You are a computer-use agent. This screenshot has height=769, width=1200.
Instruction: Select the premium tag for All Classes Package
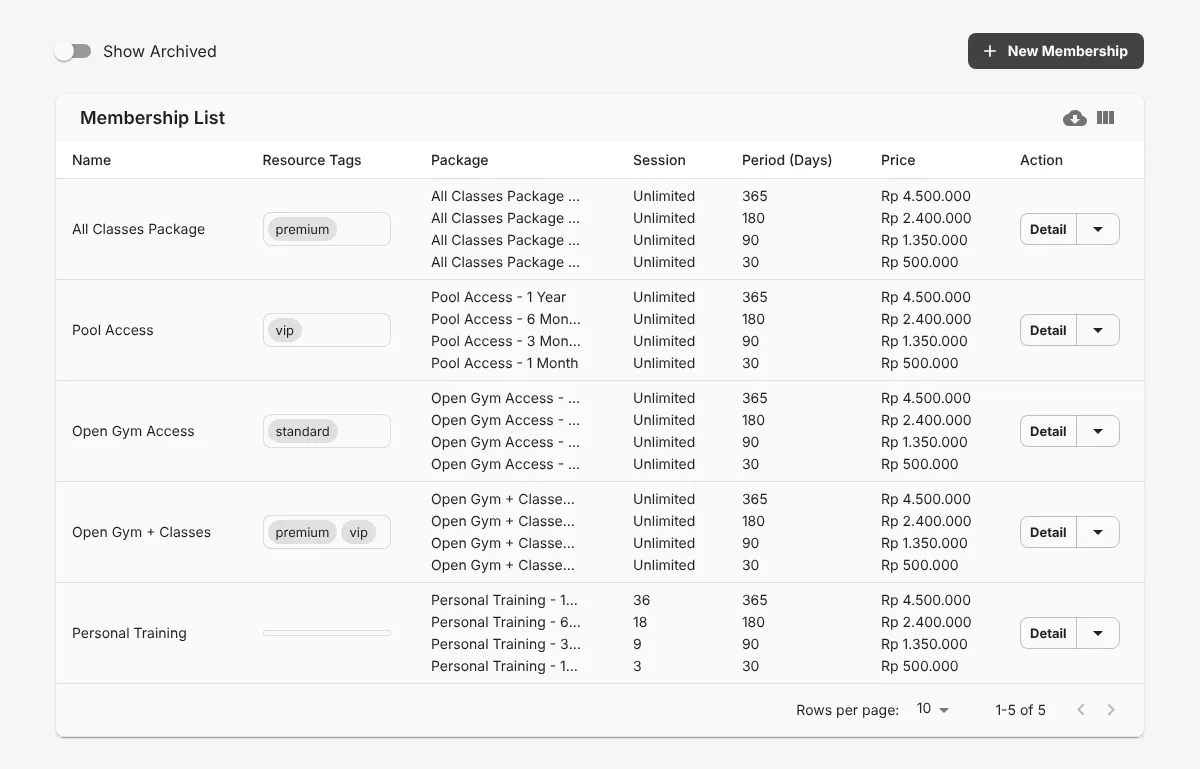(302, 229)
